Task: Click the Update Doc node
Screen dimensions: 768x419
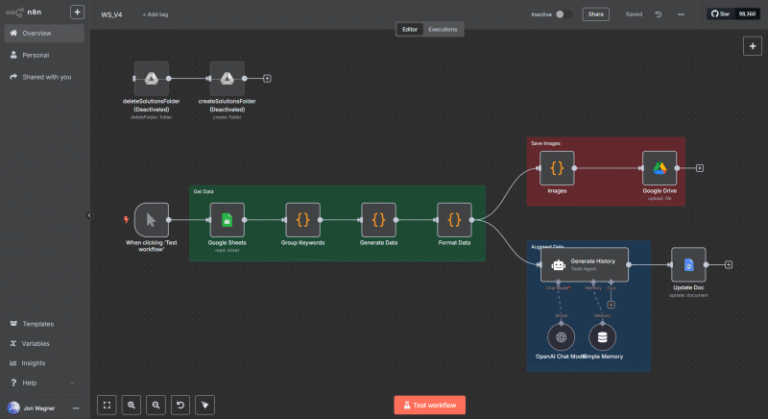Action: click(688, 264)
